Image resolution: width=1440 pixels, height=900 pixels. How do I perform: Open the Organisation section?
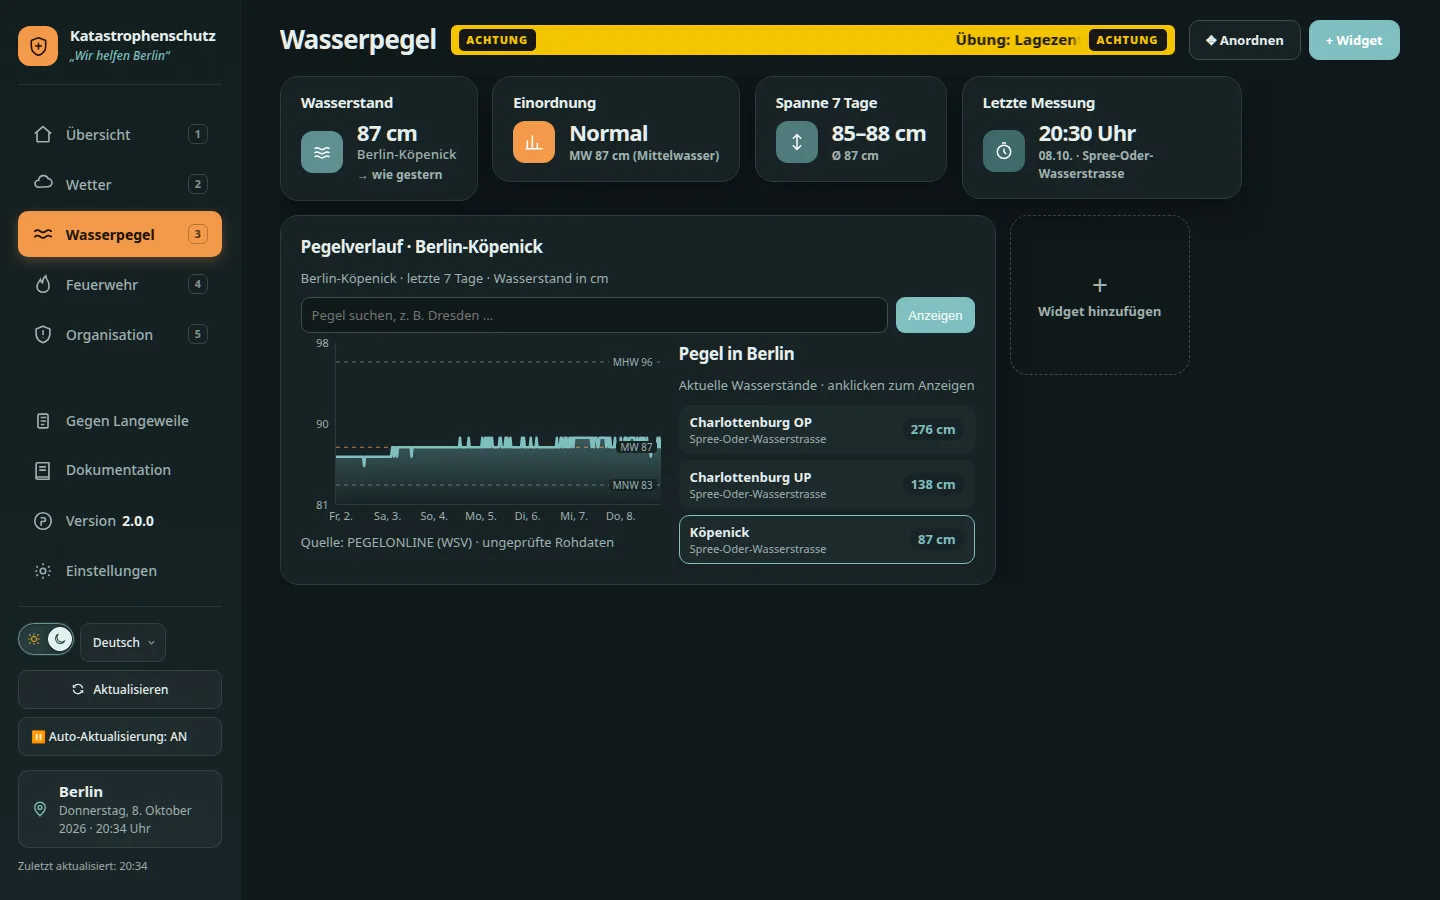pos(120,334)
